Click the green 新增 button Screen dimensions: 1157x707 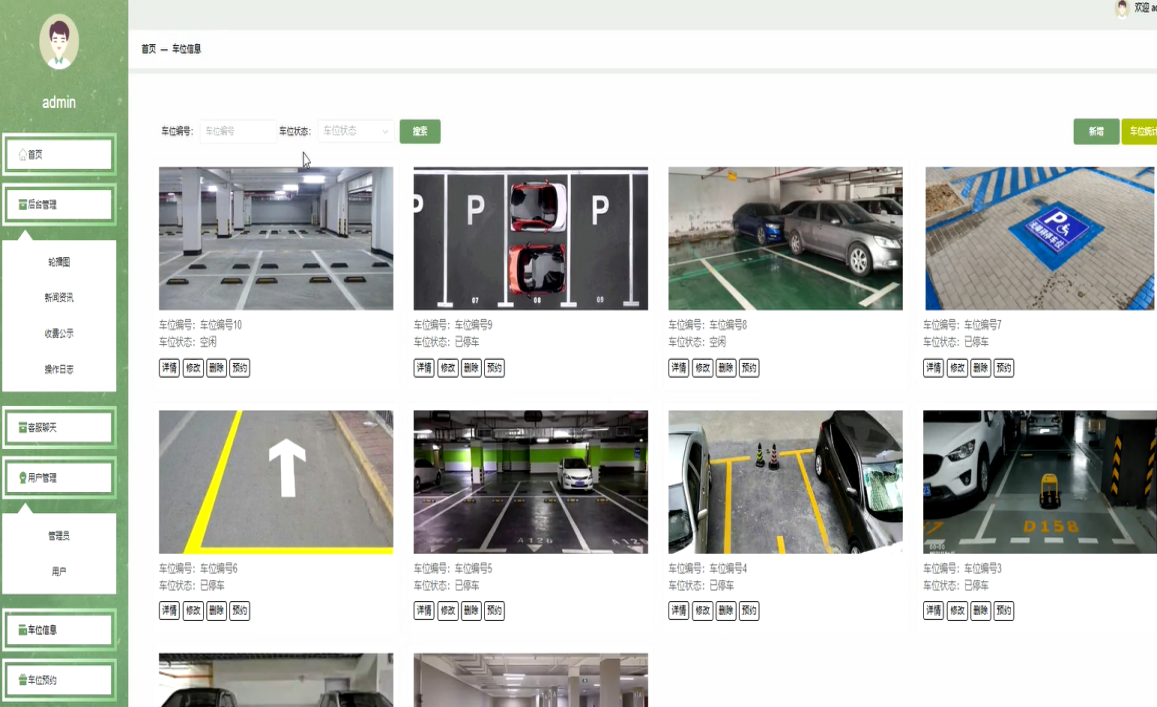[1096, 131]
